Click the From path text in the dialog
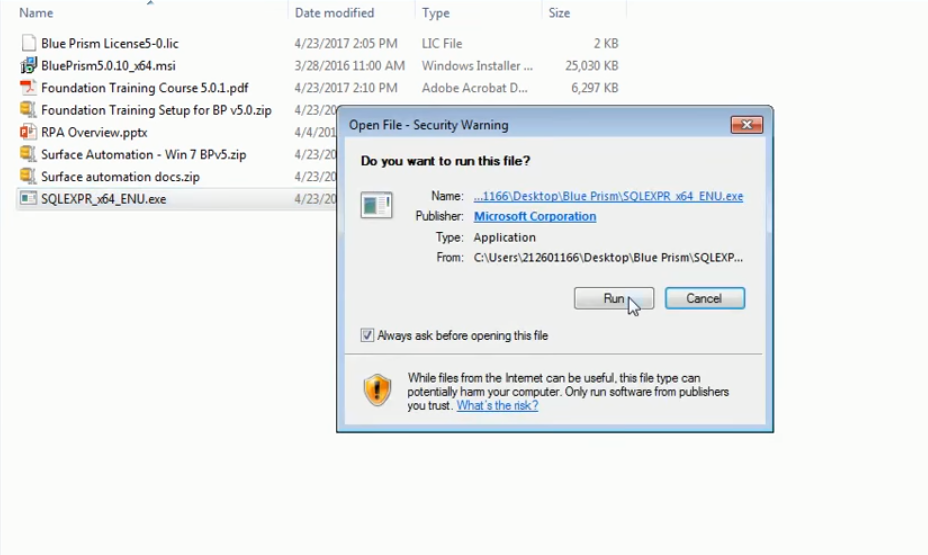928x555 pixels. (x=608, y=257)
